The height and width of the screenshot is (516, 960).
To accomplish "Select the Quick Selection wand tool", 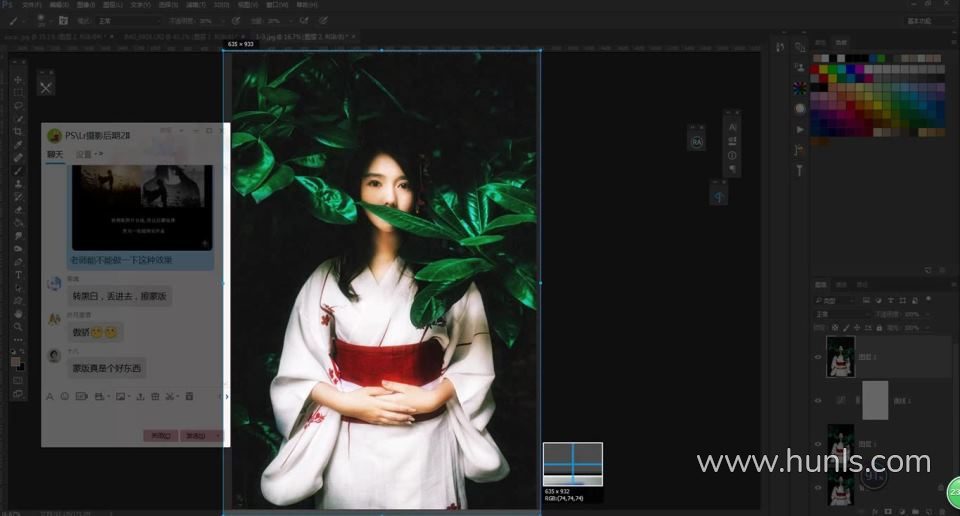I will point(18,118).
